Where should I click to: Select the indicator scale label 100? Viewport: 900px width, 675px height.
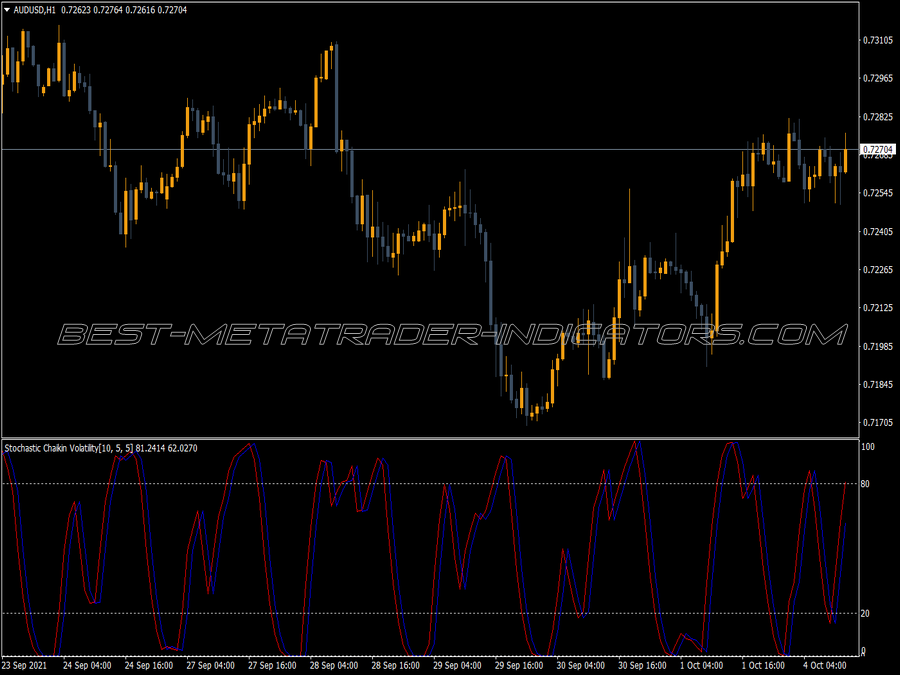pos(868,447)
